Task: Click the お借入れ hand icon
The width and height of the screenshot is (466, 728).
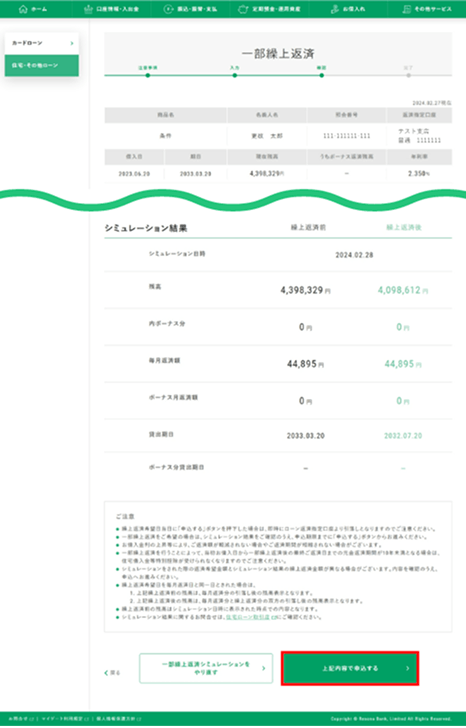Action: point(335,9)
